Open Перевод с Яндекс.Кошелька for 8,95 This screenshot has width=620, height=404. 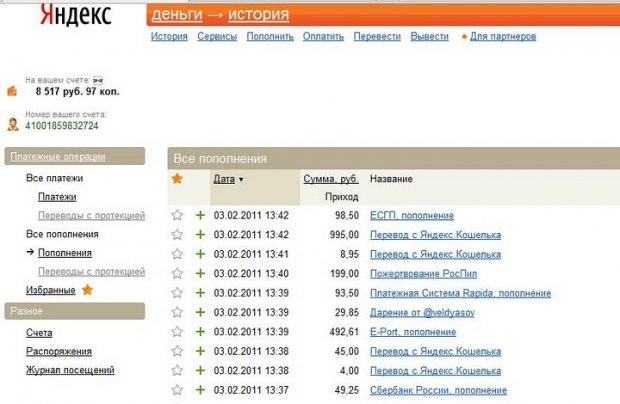[435, 254]
